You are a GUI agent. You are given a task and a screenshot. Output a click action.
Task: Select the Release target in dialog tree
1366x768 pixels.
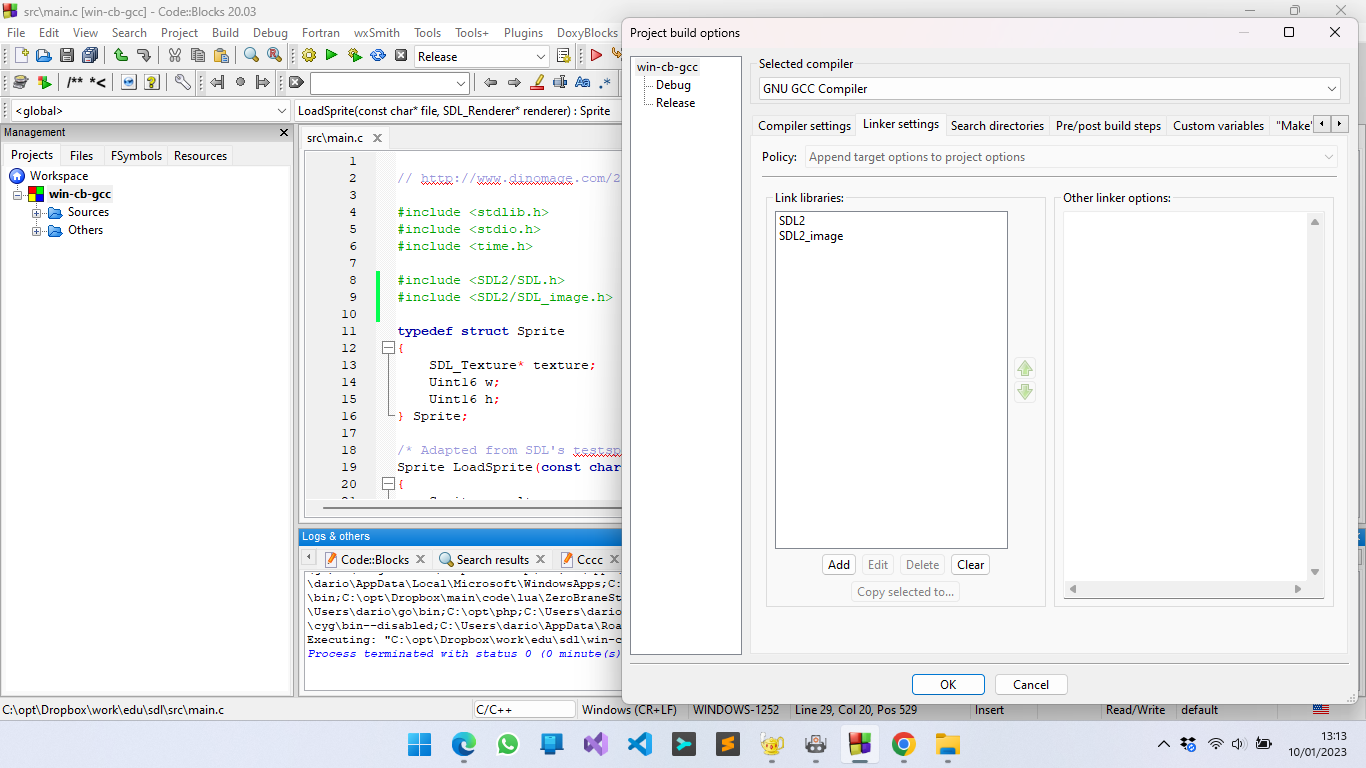[x=675, y=103]
